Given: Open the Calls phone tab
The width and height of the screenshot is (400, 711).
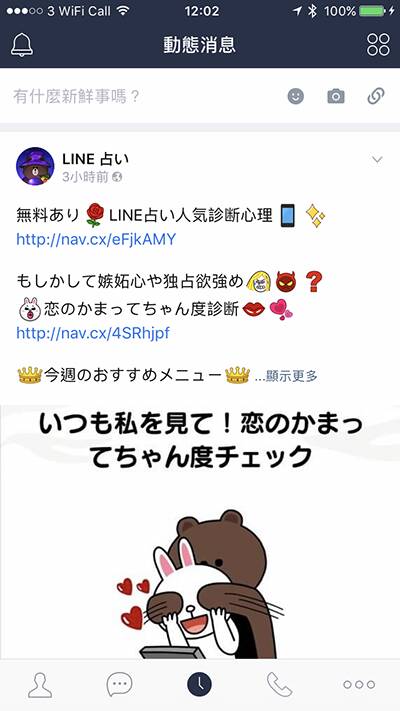Looking at the screenshot, I should [x=279, y=684].
